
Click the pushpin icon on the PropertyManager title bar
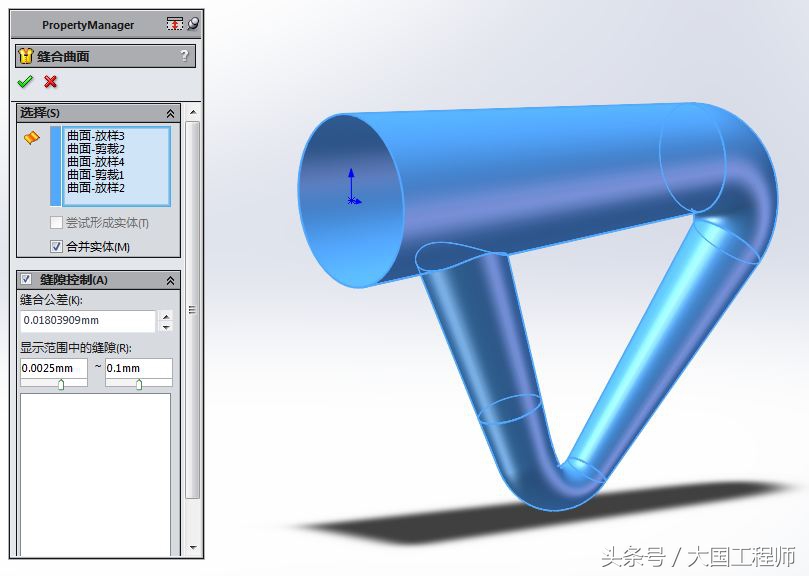173,23
